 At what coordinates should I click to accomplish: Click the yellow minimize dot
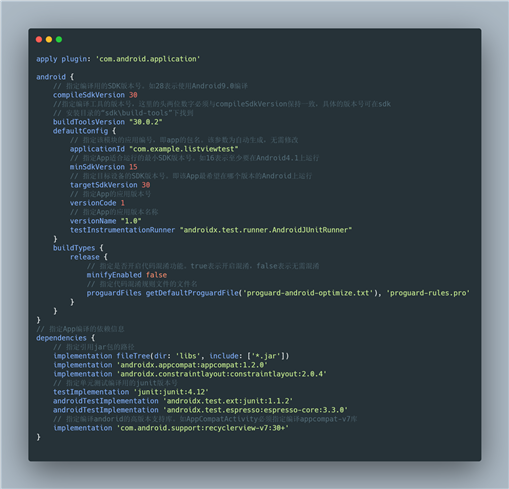[x=49, y=39]
